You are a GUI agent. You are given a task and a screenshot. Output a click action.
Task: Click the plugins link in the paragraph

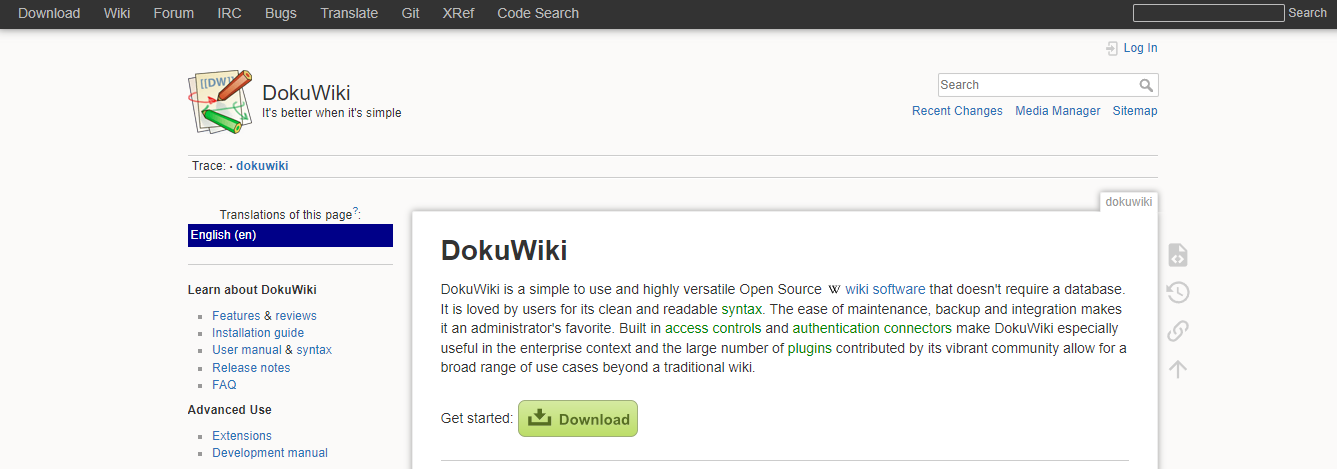pyautogui.click(x=810, y=348)
